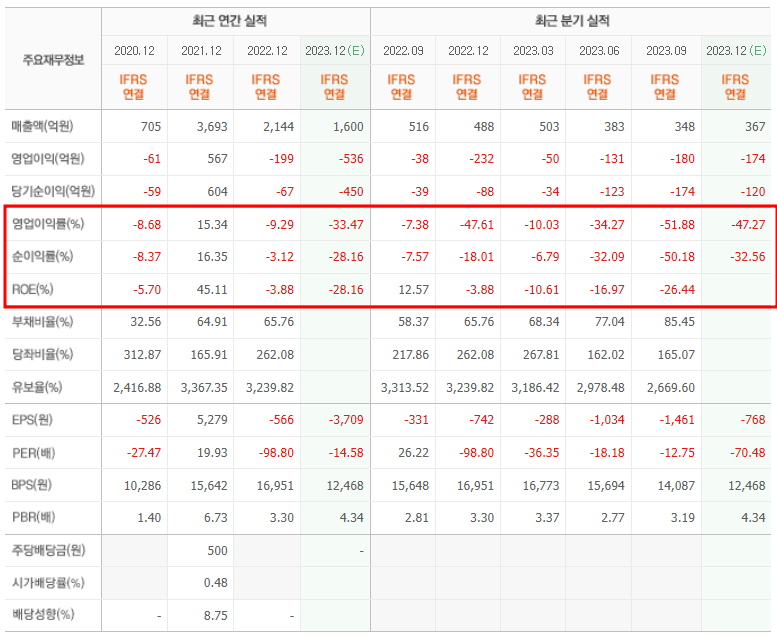This screenshot has width=777, height=638.
Task: Click the operating profit value -536
Action: (351, 159)
